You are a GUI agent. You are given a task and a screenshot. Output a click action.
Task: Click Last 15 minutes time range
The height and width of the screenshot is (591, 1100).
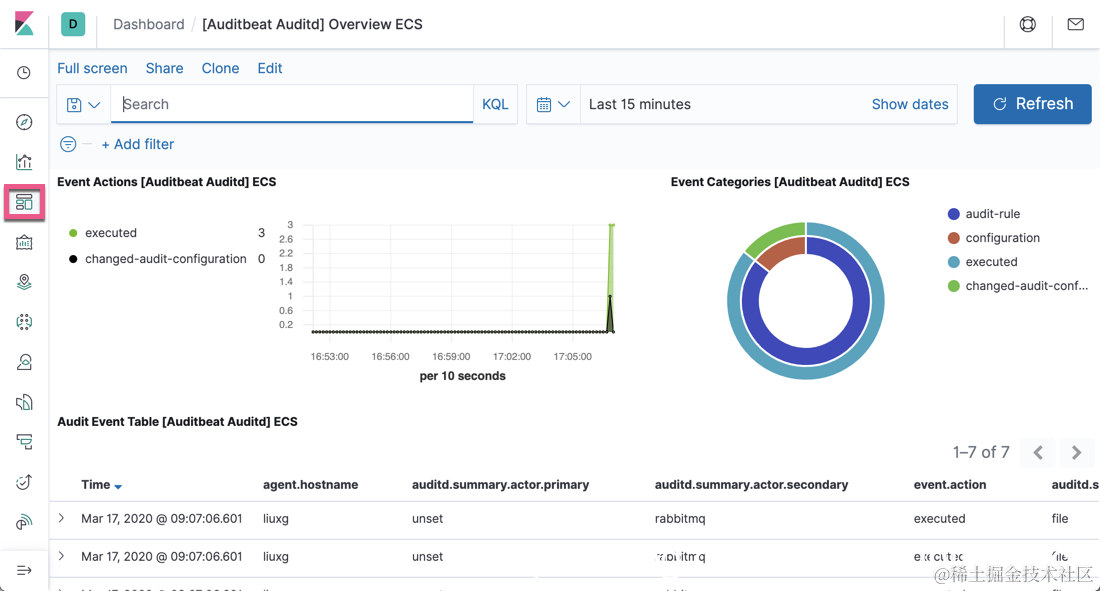pyautogui.click(x=640, y=104)
